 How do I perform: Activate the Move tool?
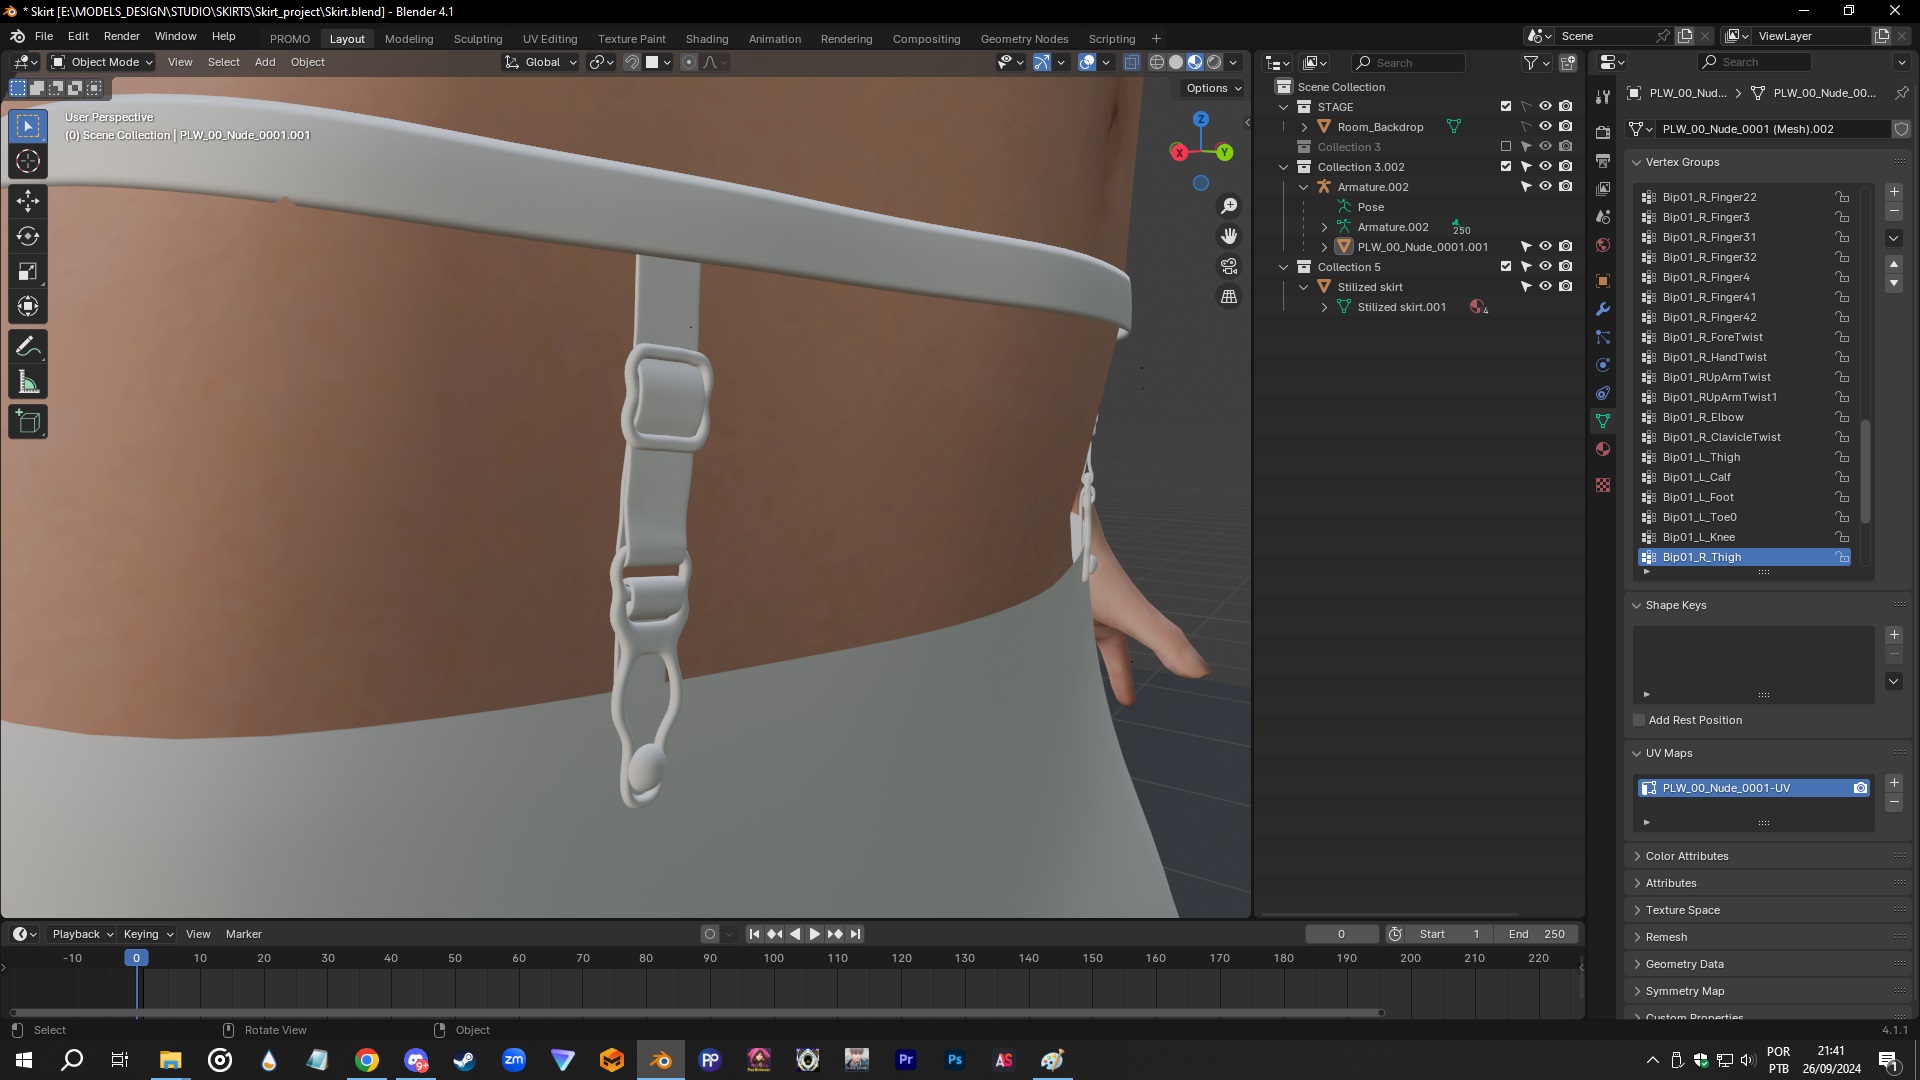click(28, 201)
